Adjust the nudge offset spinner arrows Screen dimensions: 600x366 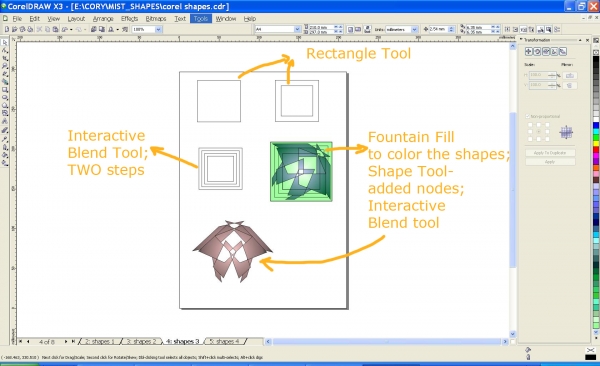pos(451,29)
